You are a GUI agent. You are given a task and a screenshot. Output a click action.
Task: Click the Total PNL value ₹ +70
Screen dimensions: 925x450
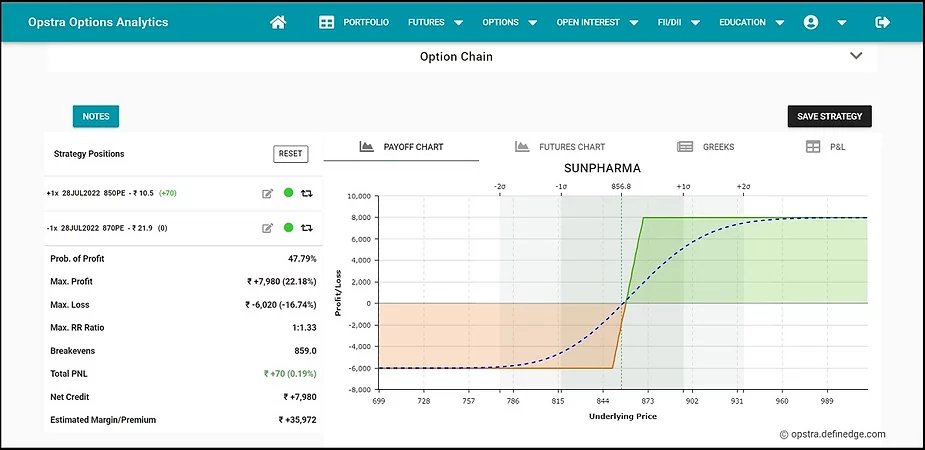point(290,374)
